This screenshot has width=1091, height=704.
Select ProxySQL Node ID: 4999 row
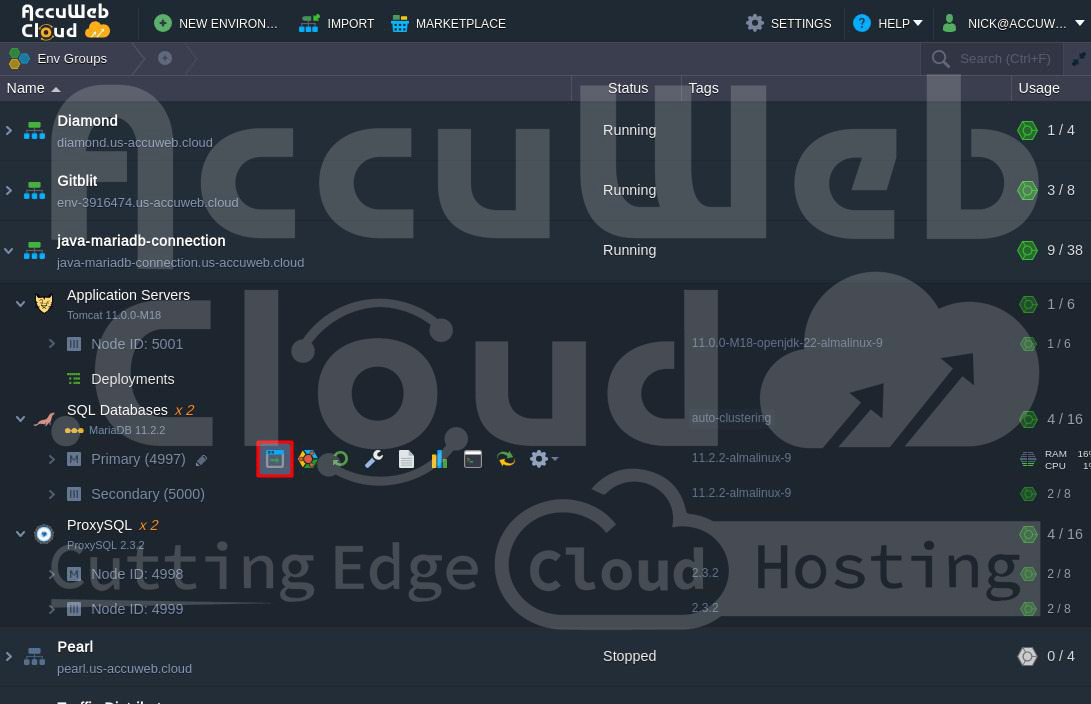pos(546,609)
